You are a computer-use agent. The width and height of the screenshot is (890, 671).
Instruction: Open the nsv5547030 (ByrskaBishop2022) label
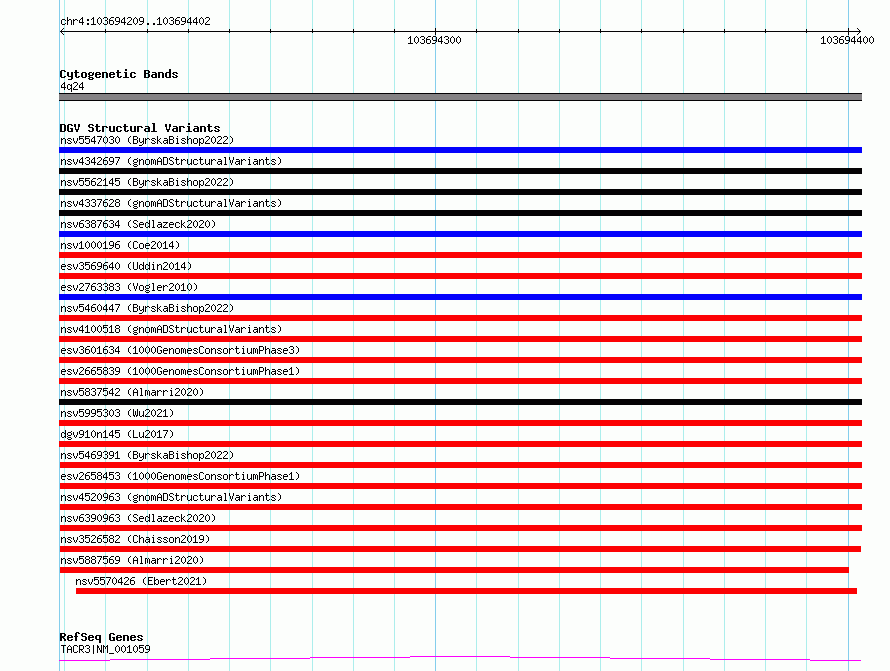point(147,140)
